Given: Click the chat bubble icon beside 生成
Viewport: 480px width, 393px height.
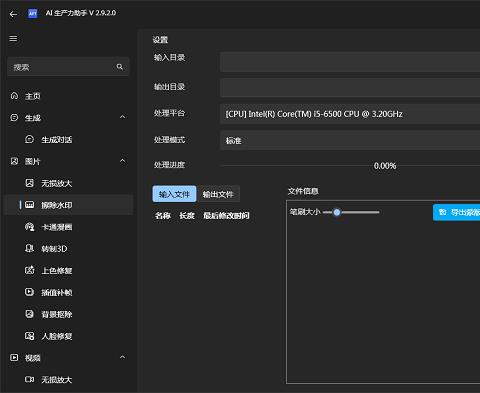Looking at the screenshot, I should click(14, 118).
